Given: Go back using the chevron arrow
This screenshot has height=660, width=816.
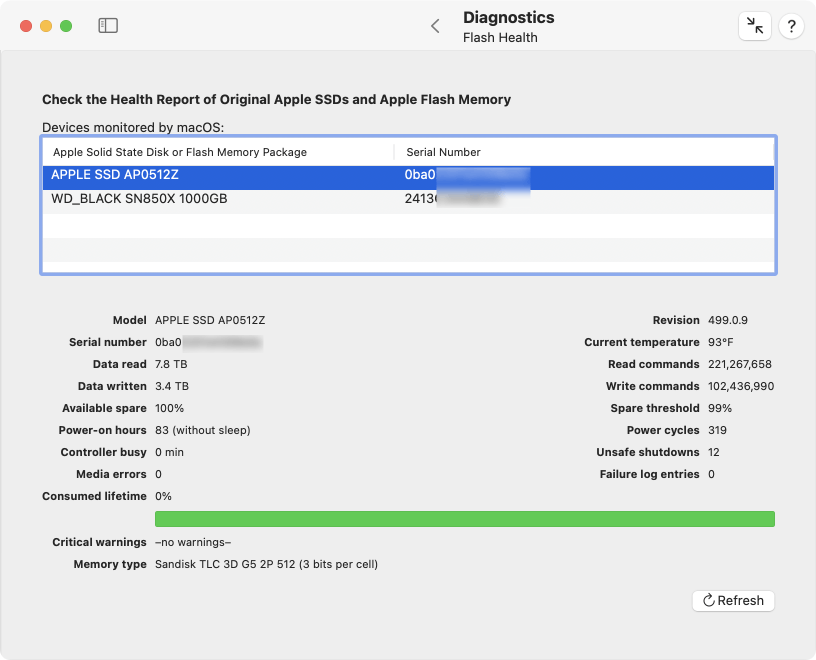Looking at the screenshot, I should pos(436,26).
